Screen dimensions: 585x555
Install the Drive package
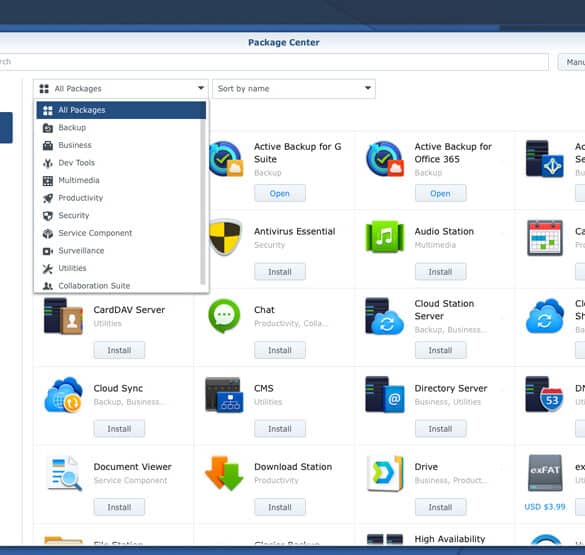(x=440, y=507)
